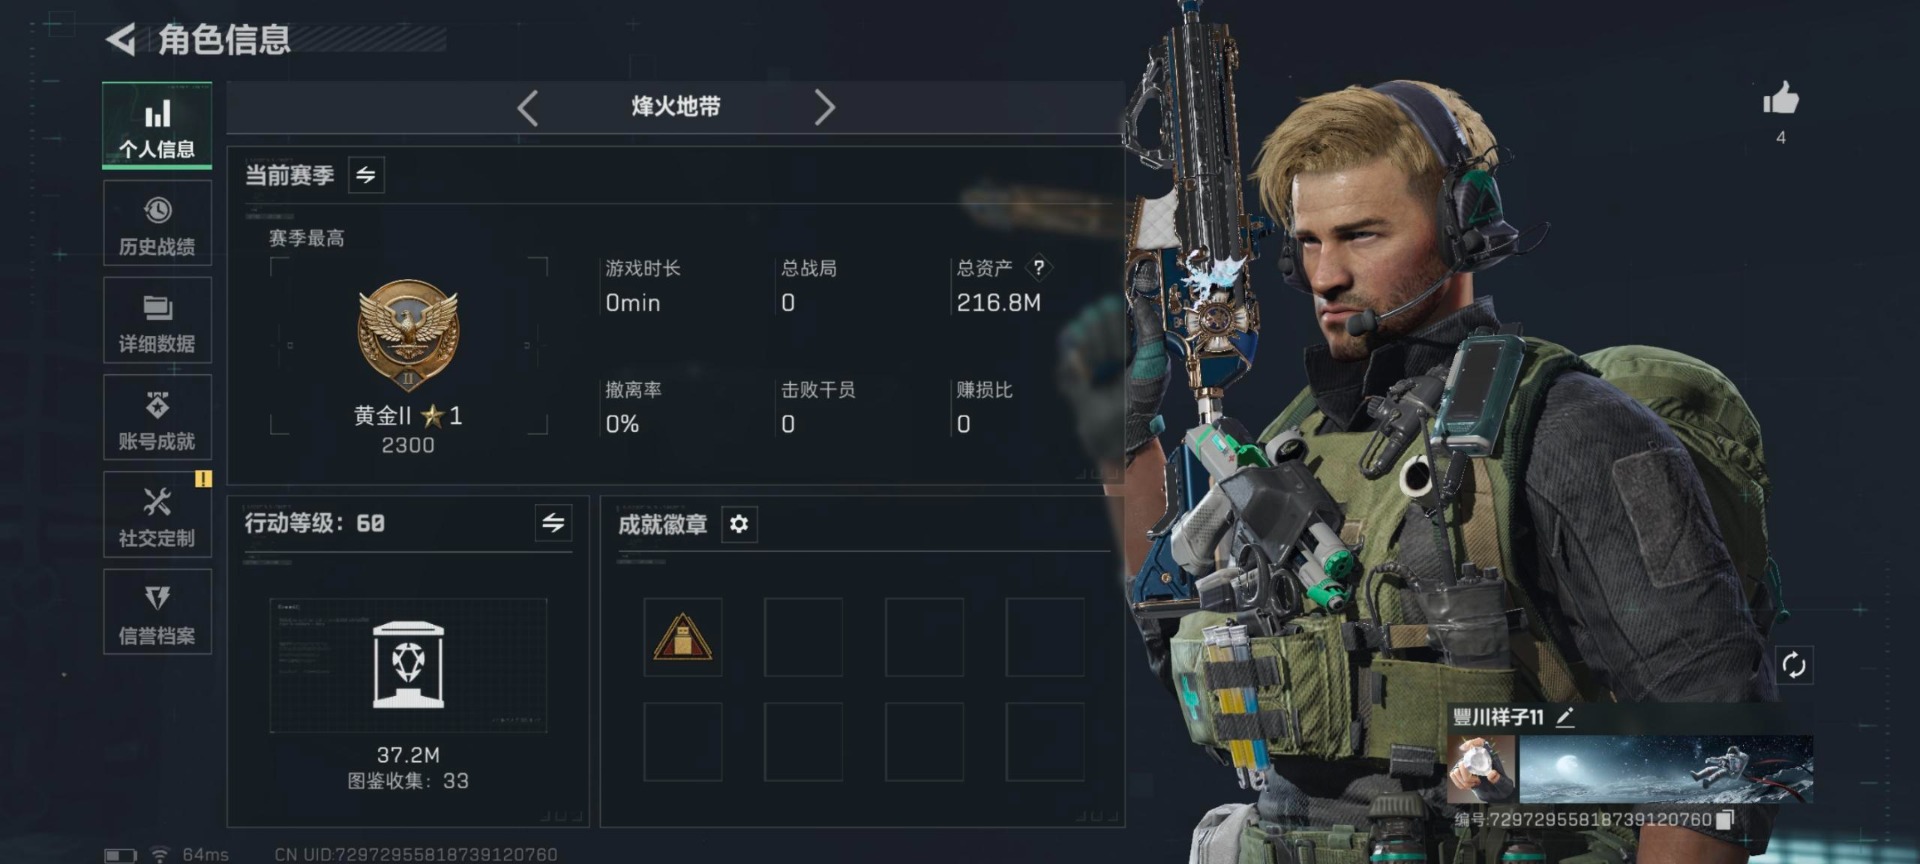Open the 详细数据 sidebar section
1920x864 pixels.
click(157, 320)
